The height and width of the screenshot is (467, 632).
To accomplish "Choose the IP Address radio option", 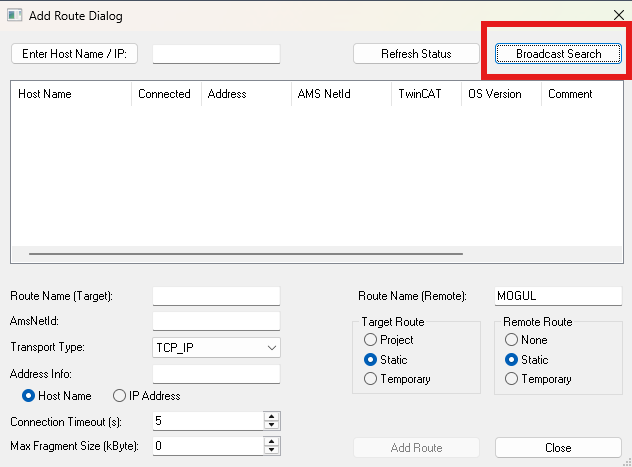I will [x=120, y=396].
